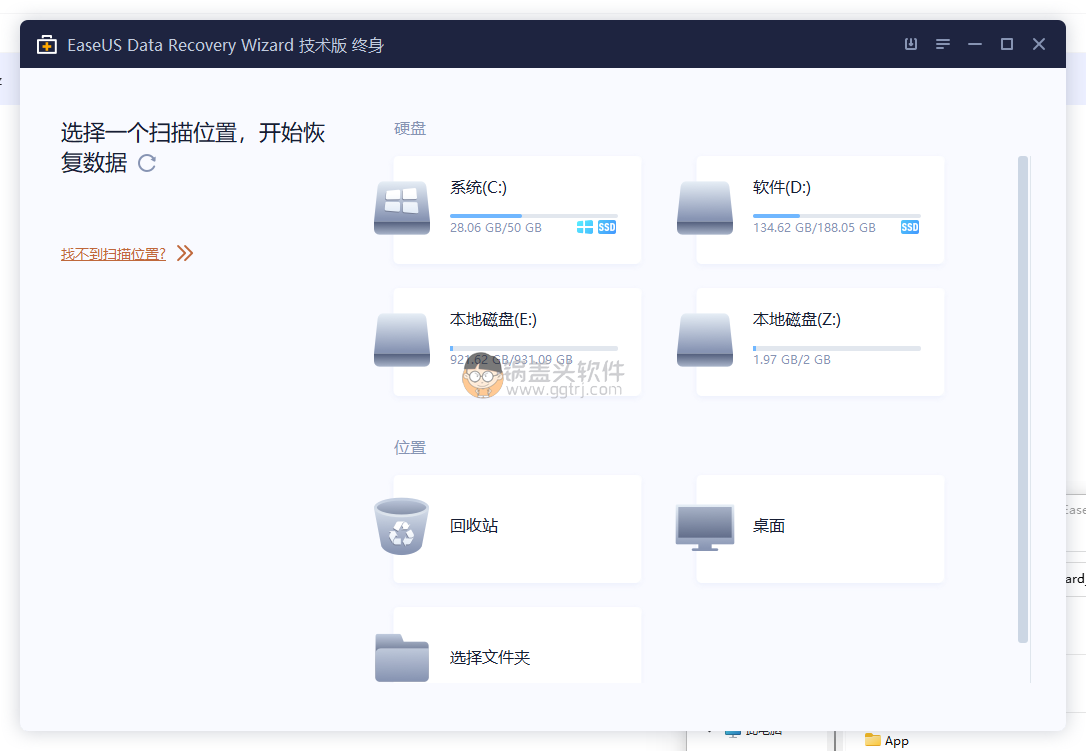Click the C: drive usage bar
This screenshot has width=1086, height=751.
[533, 215]
